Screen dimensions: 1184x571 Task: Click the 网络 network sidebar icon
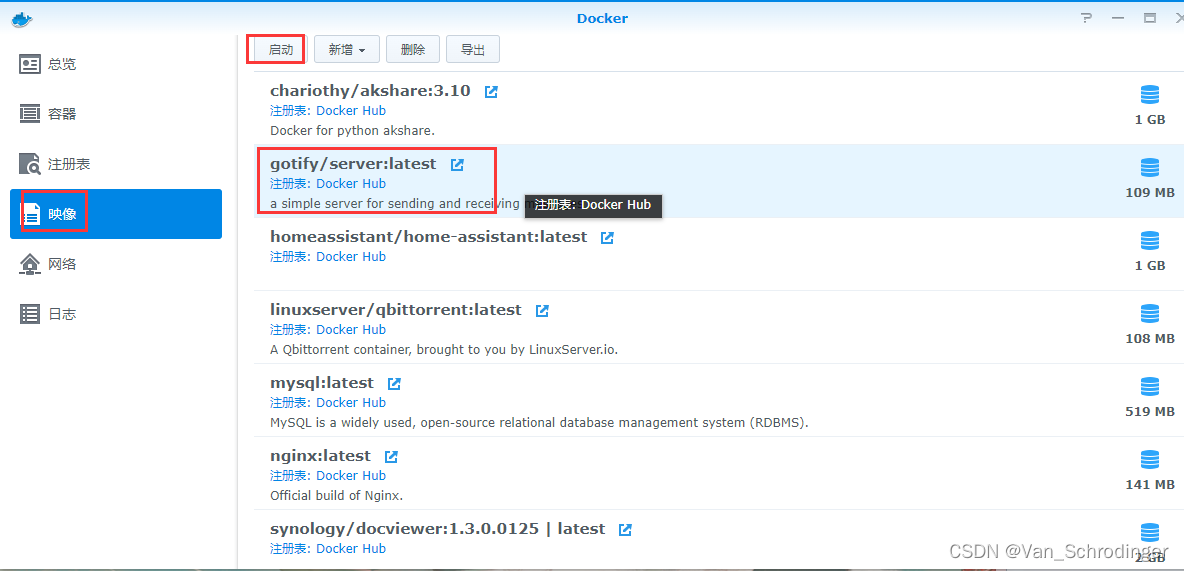click(x=29, y=264)
